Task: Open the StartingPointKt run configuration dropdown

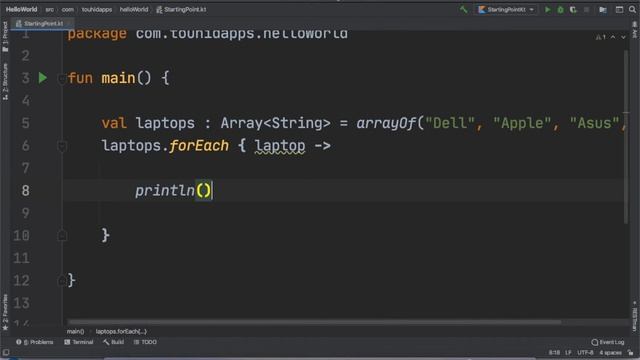Action: point(507,9)
